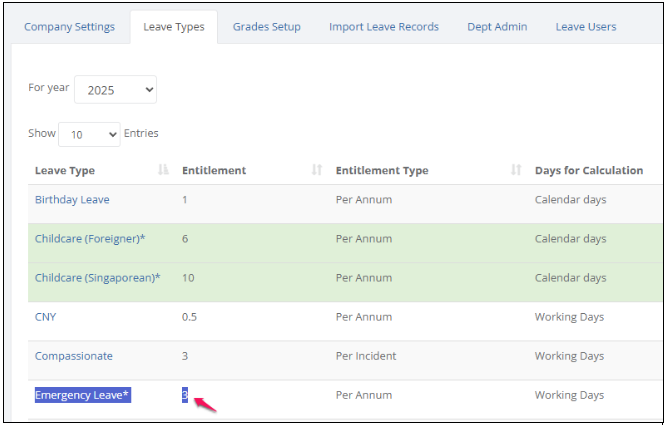Open the Grades Setup tab
The image size is (667, 425).
coord(267,27)
